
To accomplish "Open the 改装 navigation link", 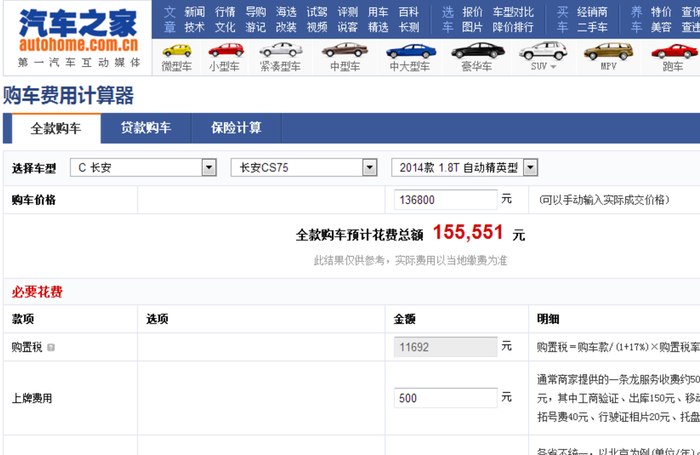I will (286, 27).
